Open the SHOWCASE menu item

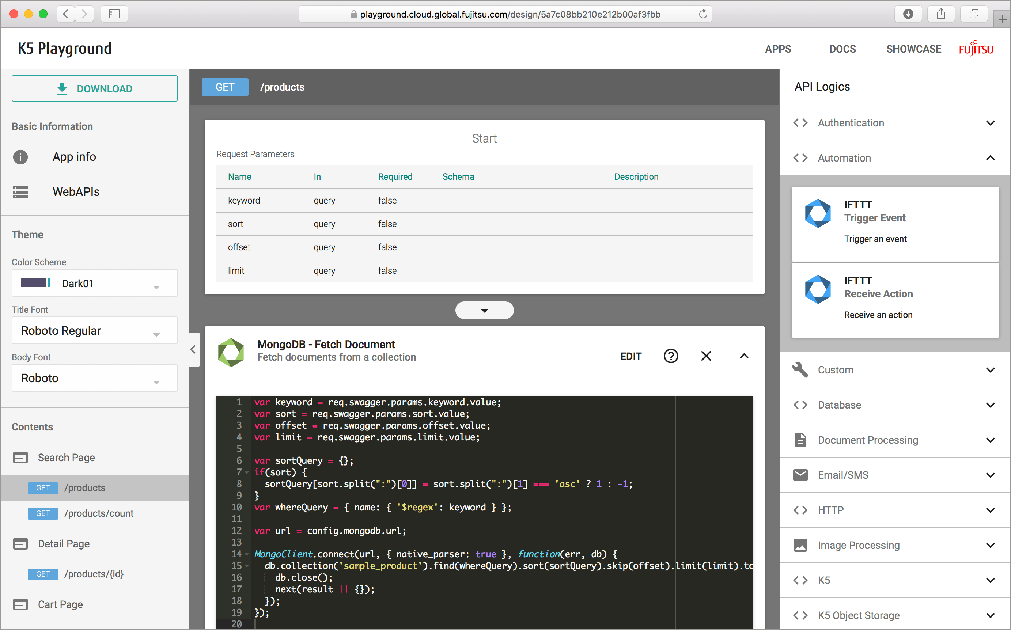click(913, 49)
